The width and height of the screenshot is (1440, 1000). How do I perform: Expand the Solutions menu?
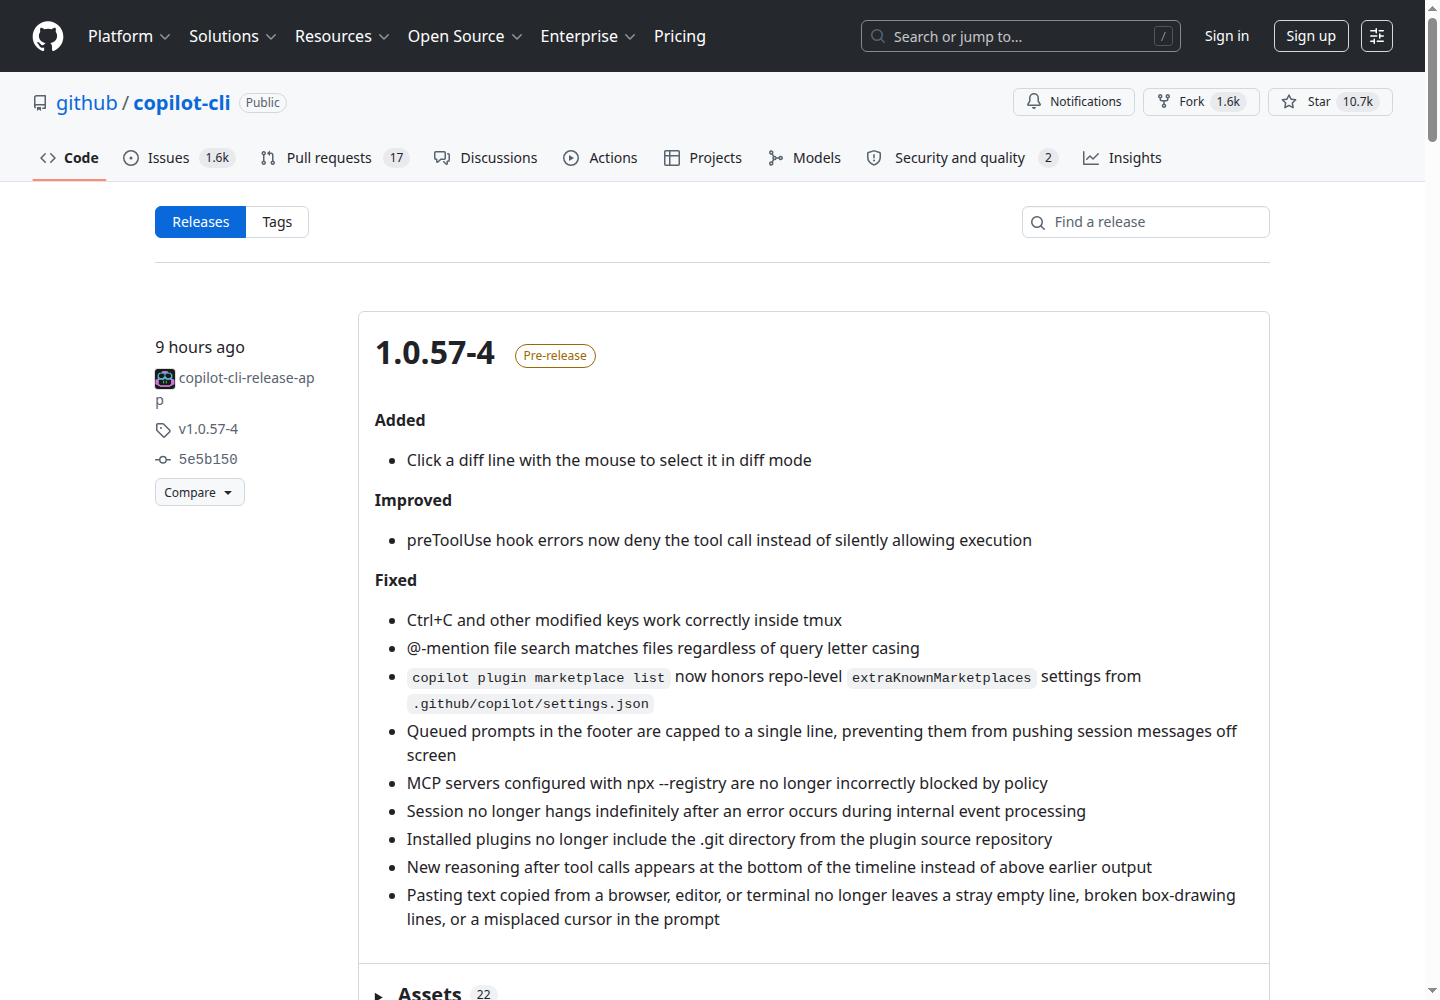click(x=232, y=36)
